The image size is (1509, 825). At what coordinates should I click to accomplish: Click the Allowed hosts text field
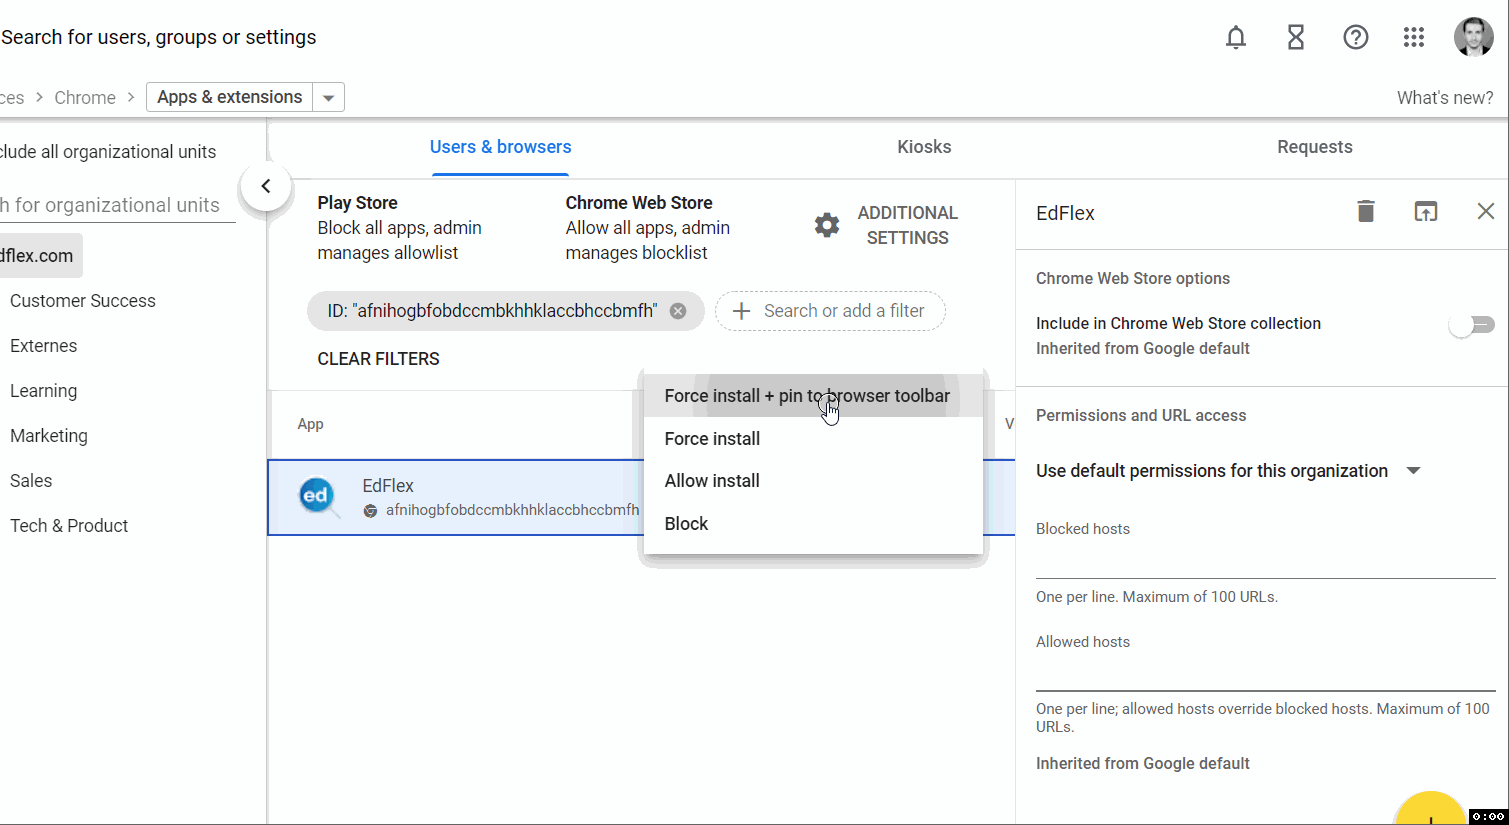click(1265, 675)
